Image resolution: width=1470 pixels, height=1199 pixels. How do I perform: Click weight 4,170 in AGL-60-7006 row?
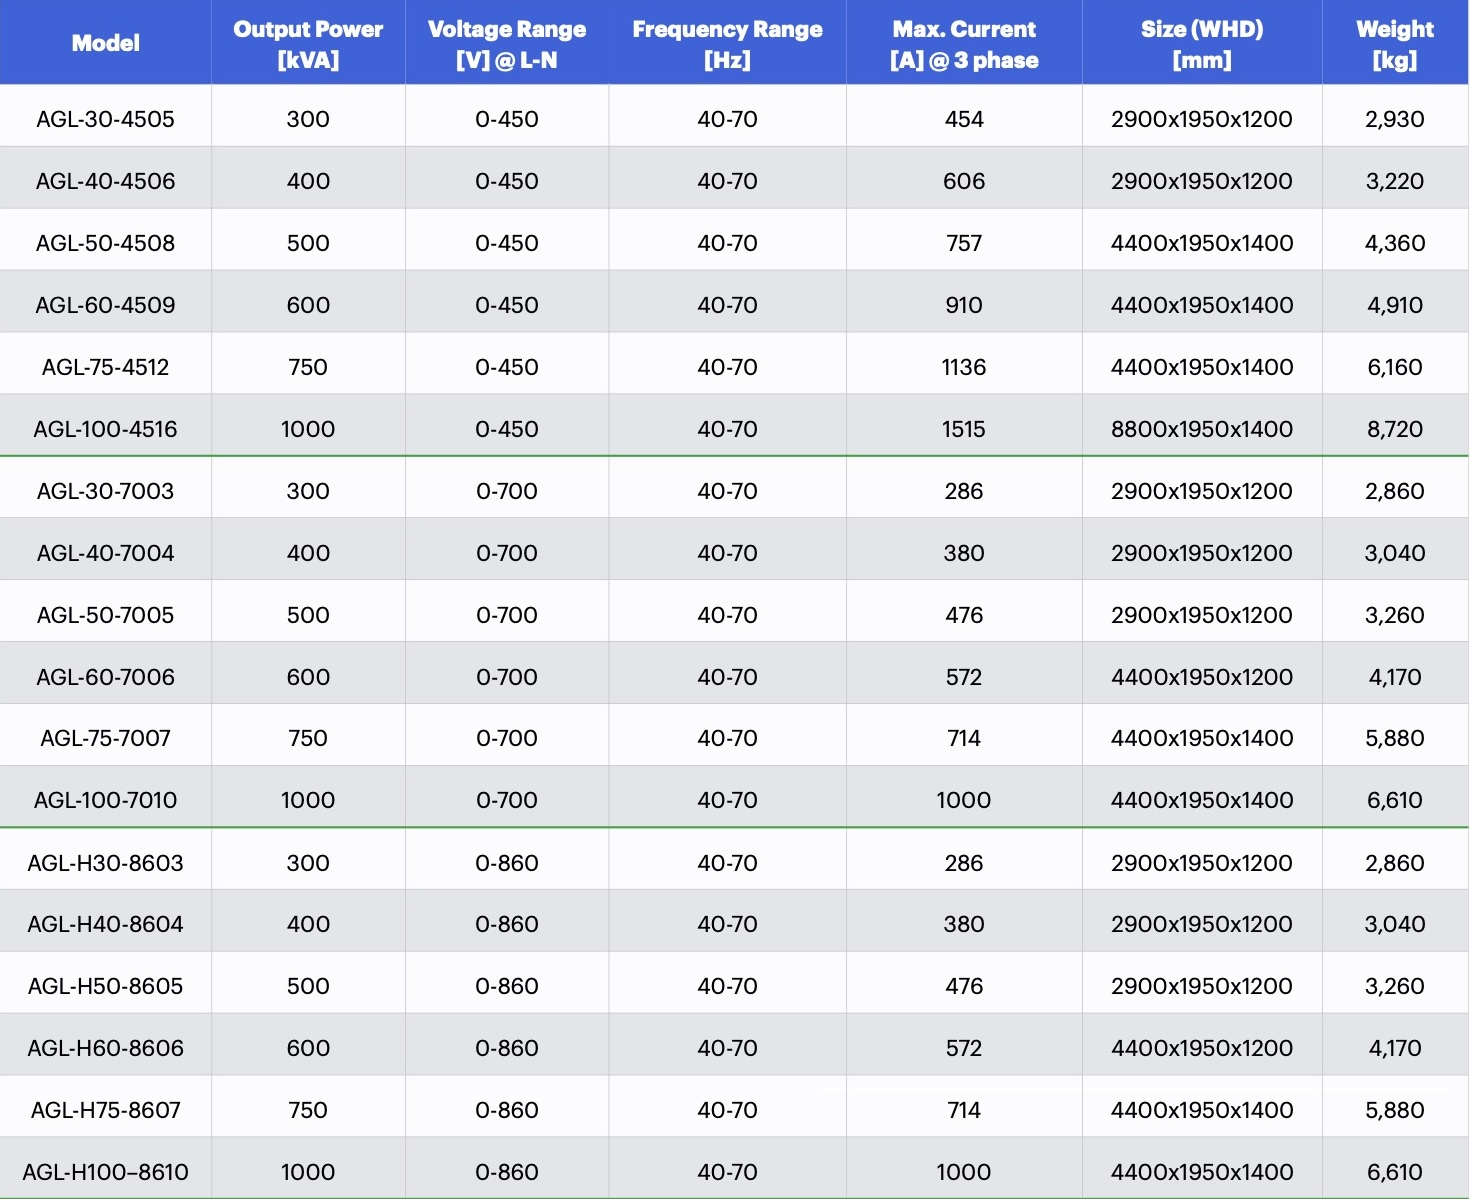point(1395,677)
